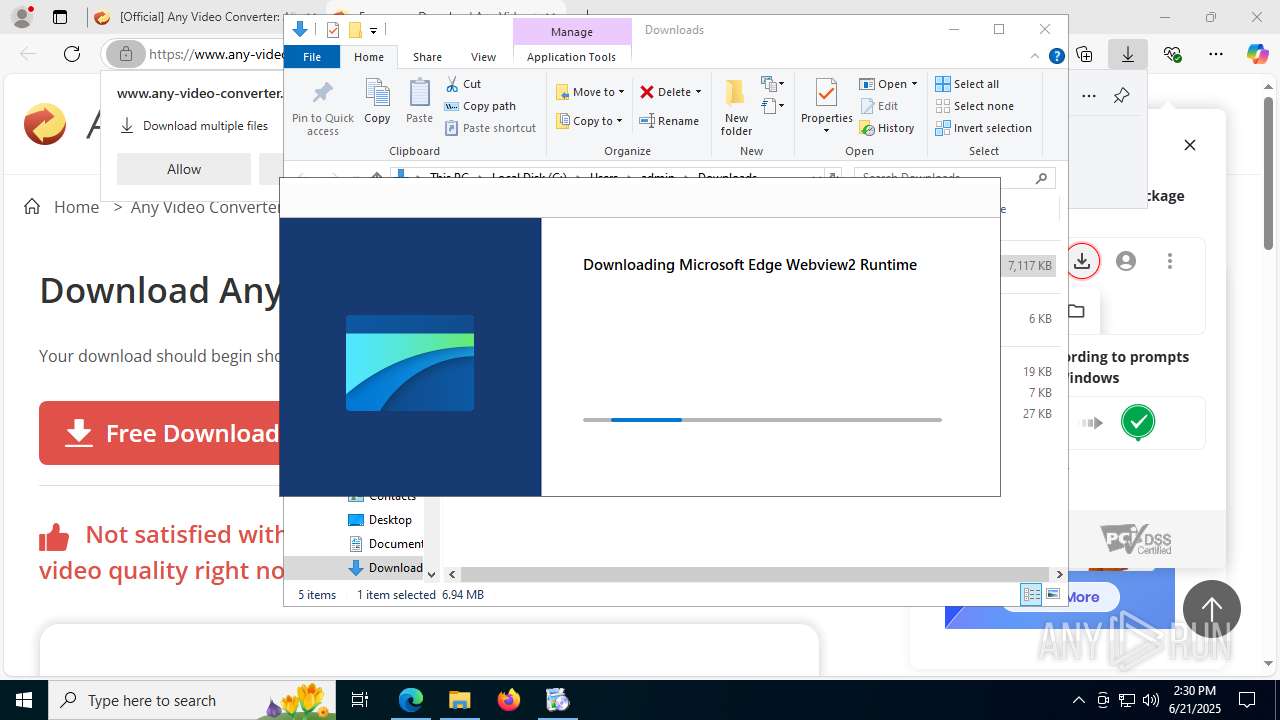Open file History from the ribbon
The height and width of the screenshot is (720, 1280).
click(887, 128)
